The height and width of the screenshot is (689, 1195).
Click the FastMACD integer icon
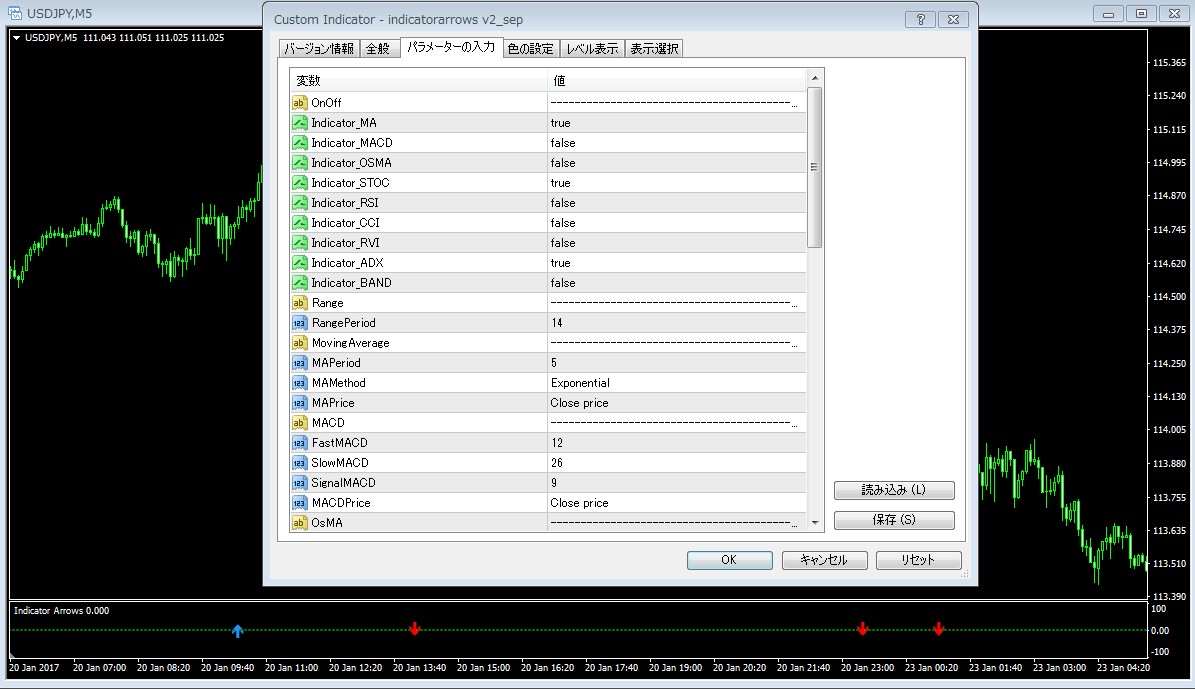click(300, 443)
